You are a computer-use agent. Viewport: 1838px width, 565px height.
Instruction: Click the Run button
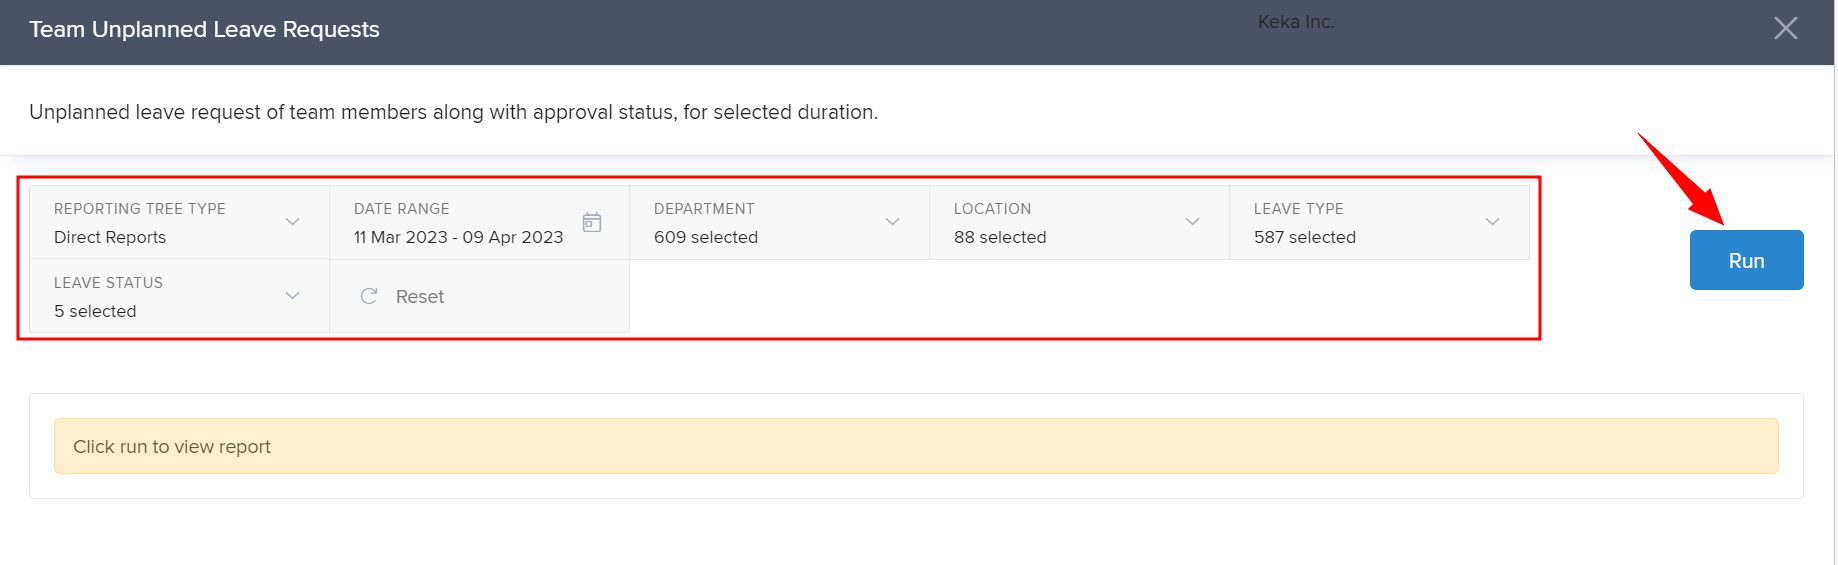pyautogui.click(x=1746, y=260)
